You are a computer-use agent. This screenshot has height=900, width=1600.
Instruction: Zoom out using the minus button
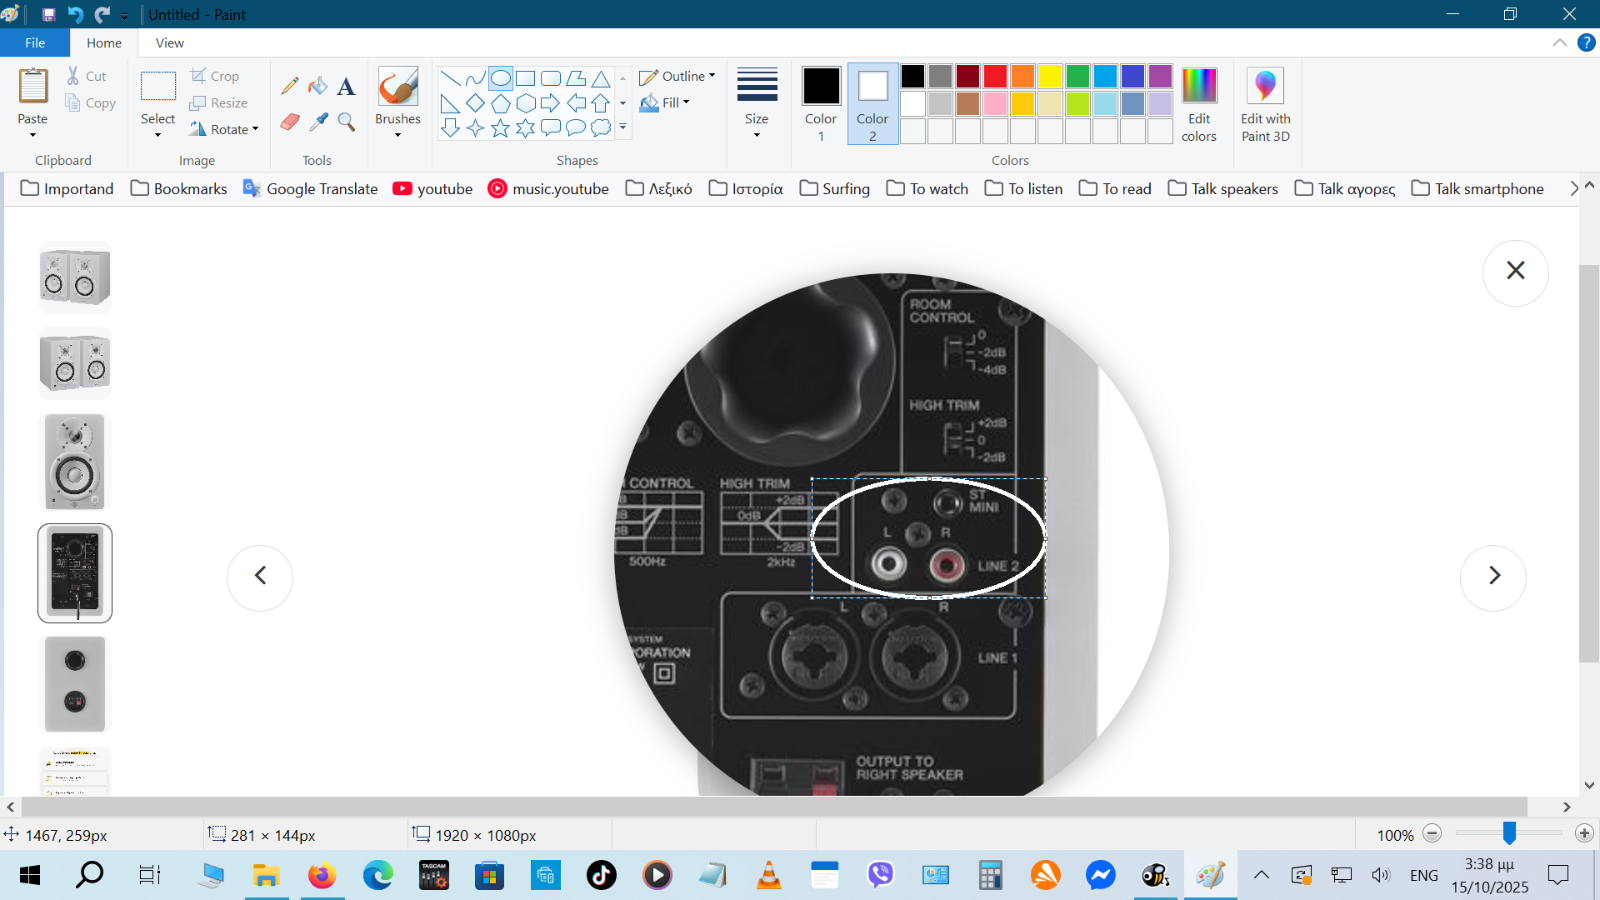click(x=1432, y=834)
